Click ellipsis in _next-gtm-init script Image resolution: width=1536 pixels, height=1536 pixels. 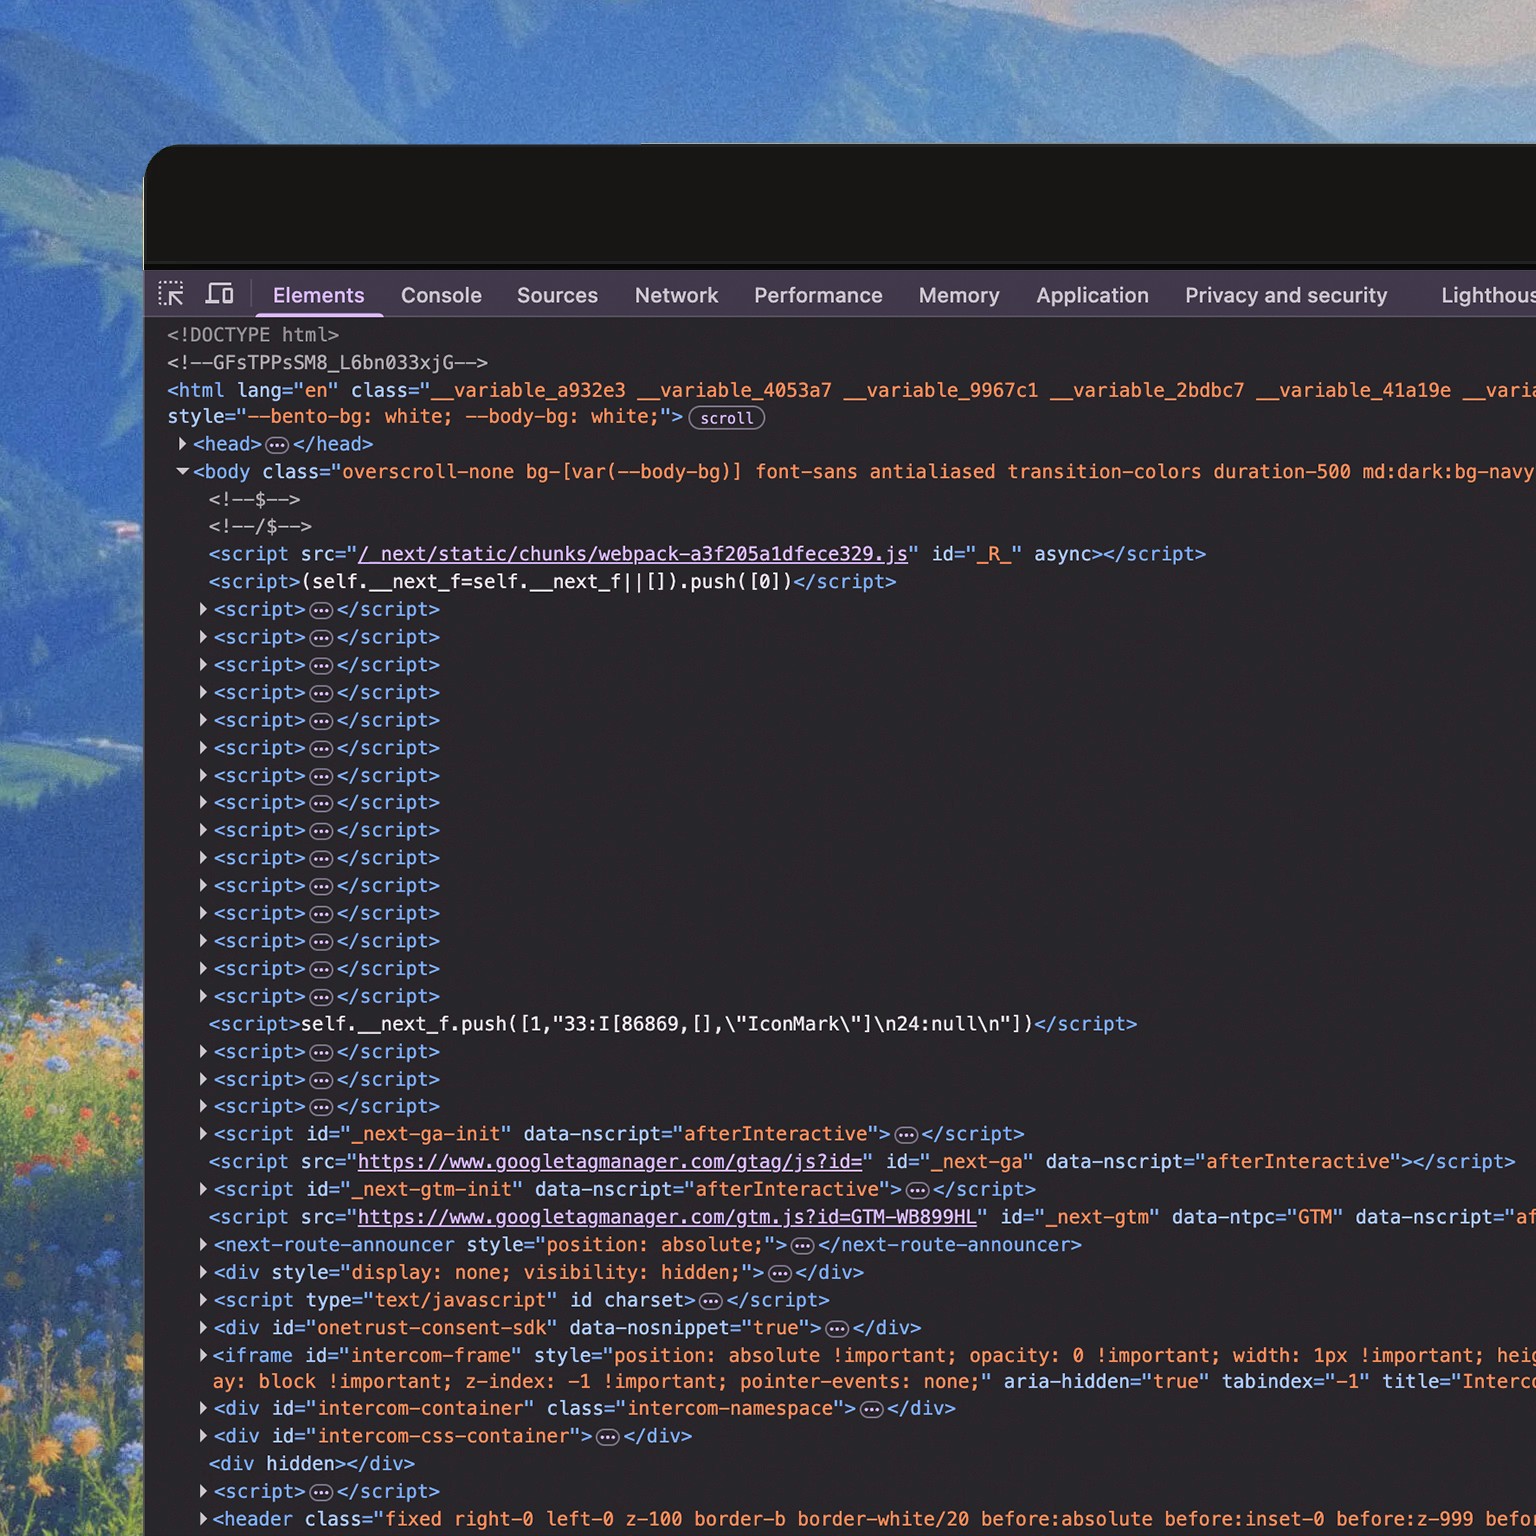tap(917, 1190)
